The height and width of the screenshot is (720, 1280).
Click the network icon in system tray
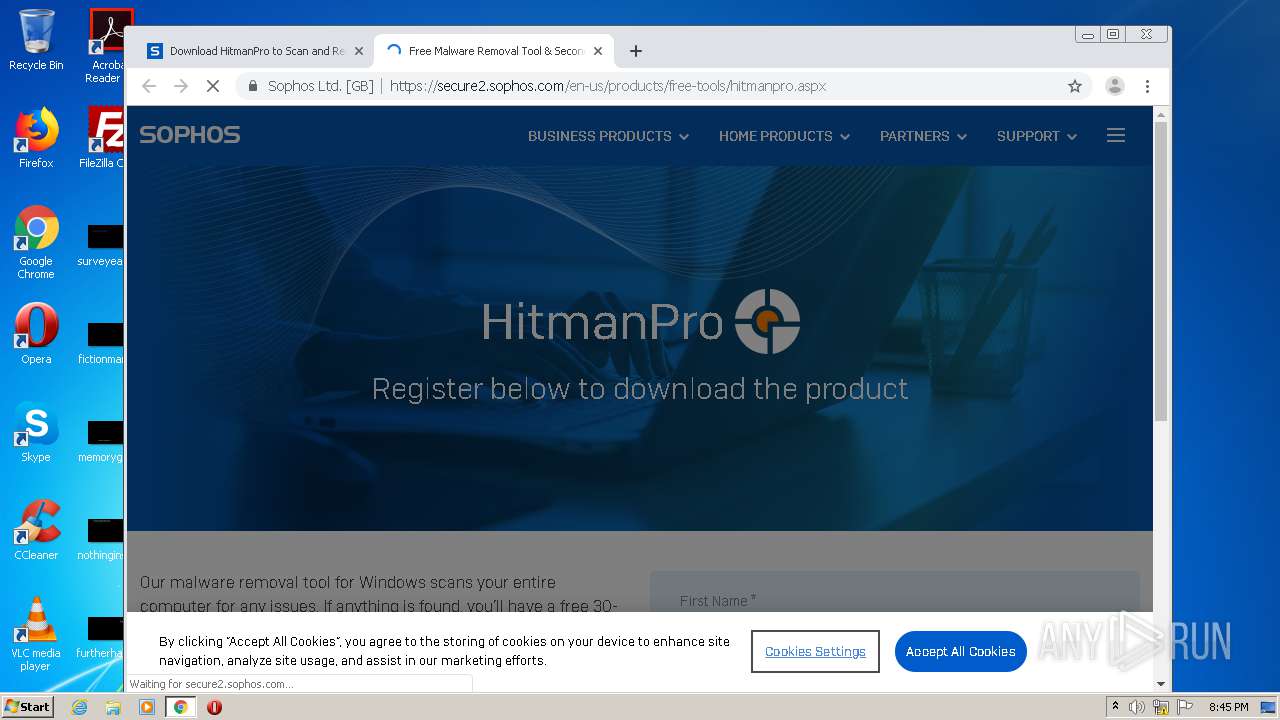pyautogui.click(x=1161, y=707)
